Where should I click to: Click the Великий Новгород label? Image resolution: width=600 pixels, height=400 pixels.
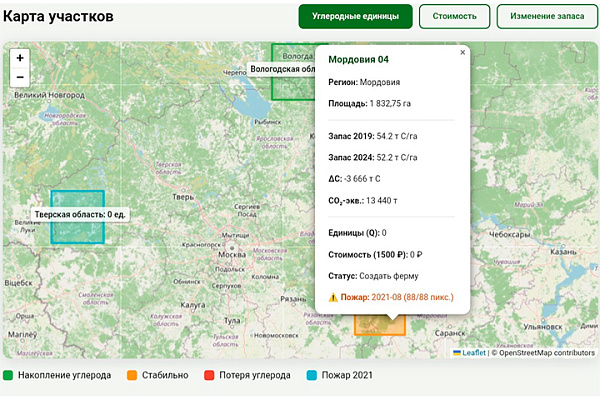click(49, 95)
